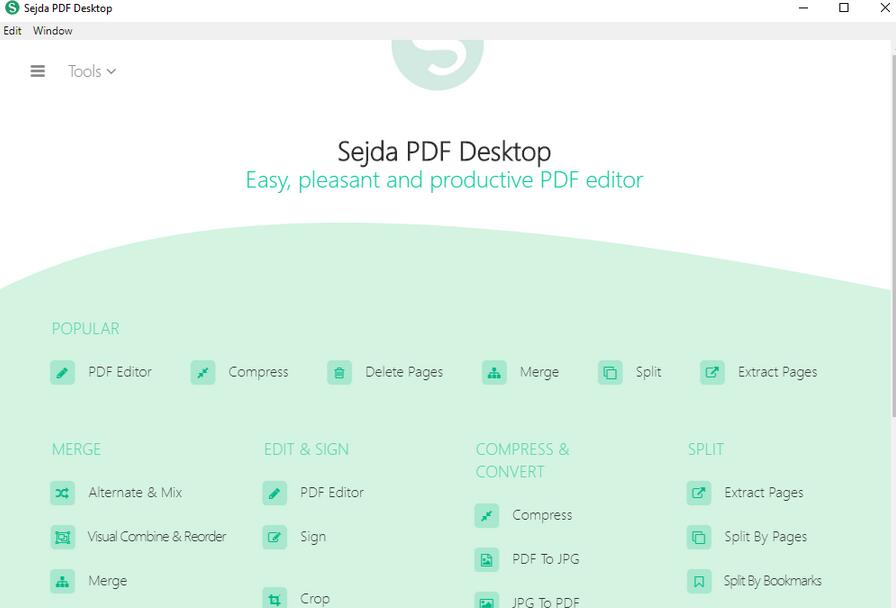Click the PDF Editor pencil icon in Popular
This screenshot has width=896, height=608.
coord(62,373)
